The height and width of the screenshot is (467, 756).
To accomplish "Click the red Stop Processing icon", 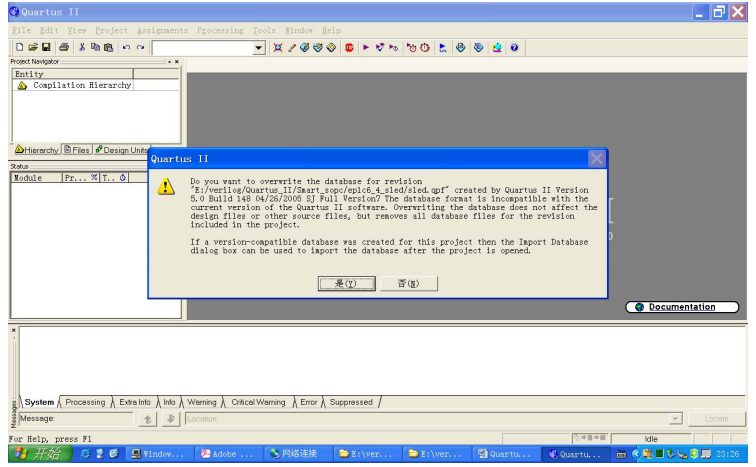I will (x=349, y=47).
